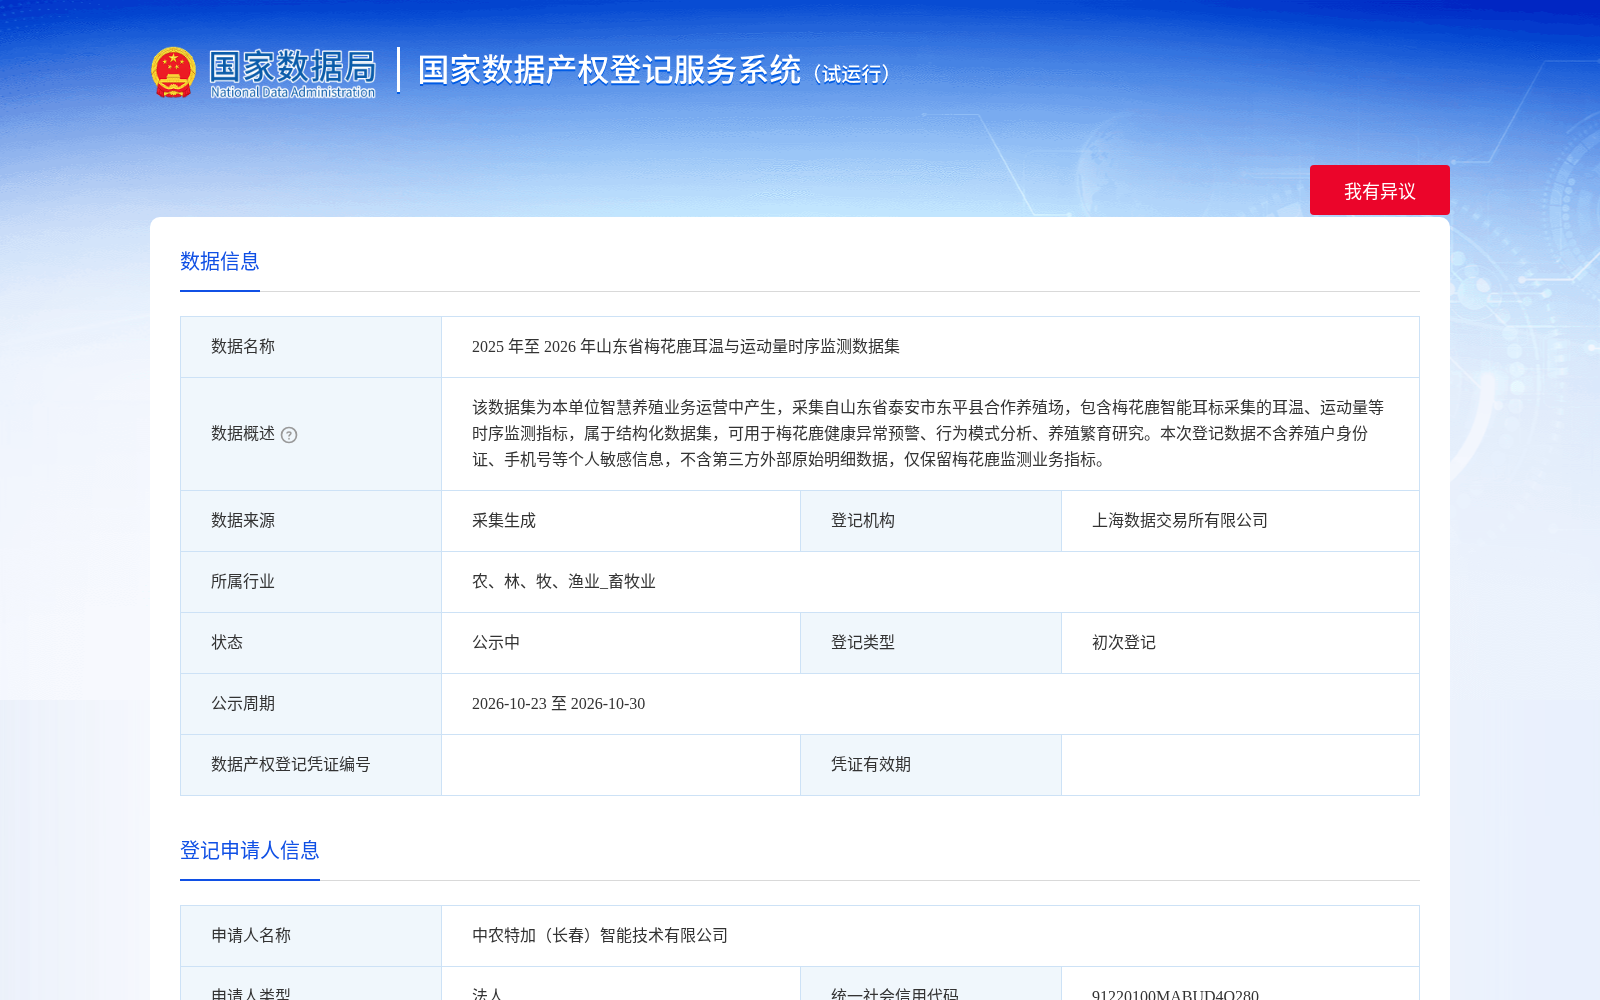Click the date range 2026-10-23 至 2026-10-30
This screenshot has width=1600, height=1000.
coord(559,703)
